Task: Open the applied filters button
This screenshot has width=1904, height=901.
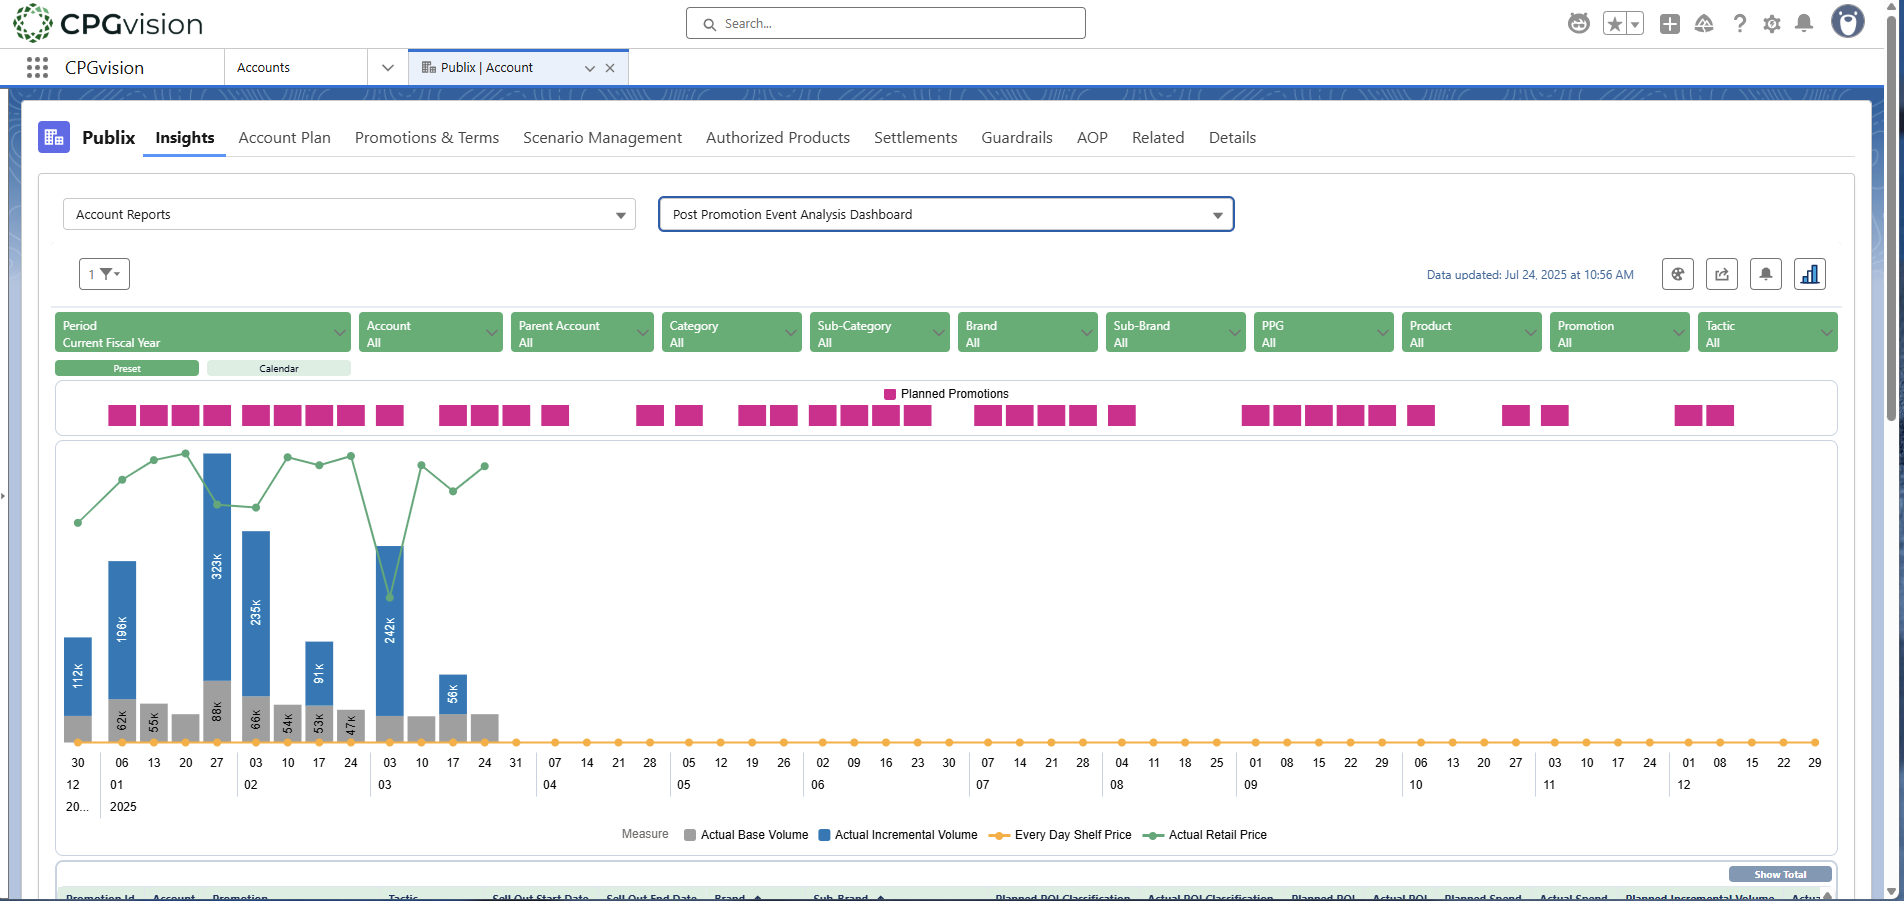Action: tap(104, 274)
